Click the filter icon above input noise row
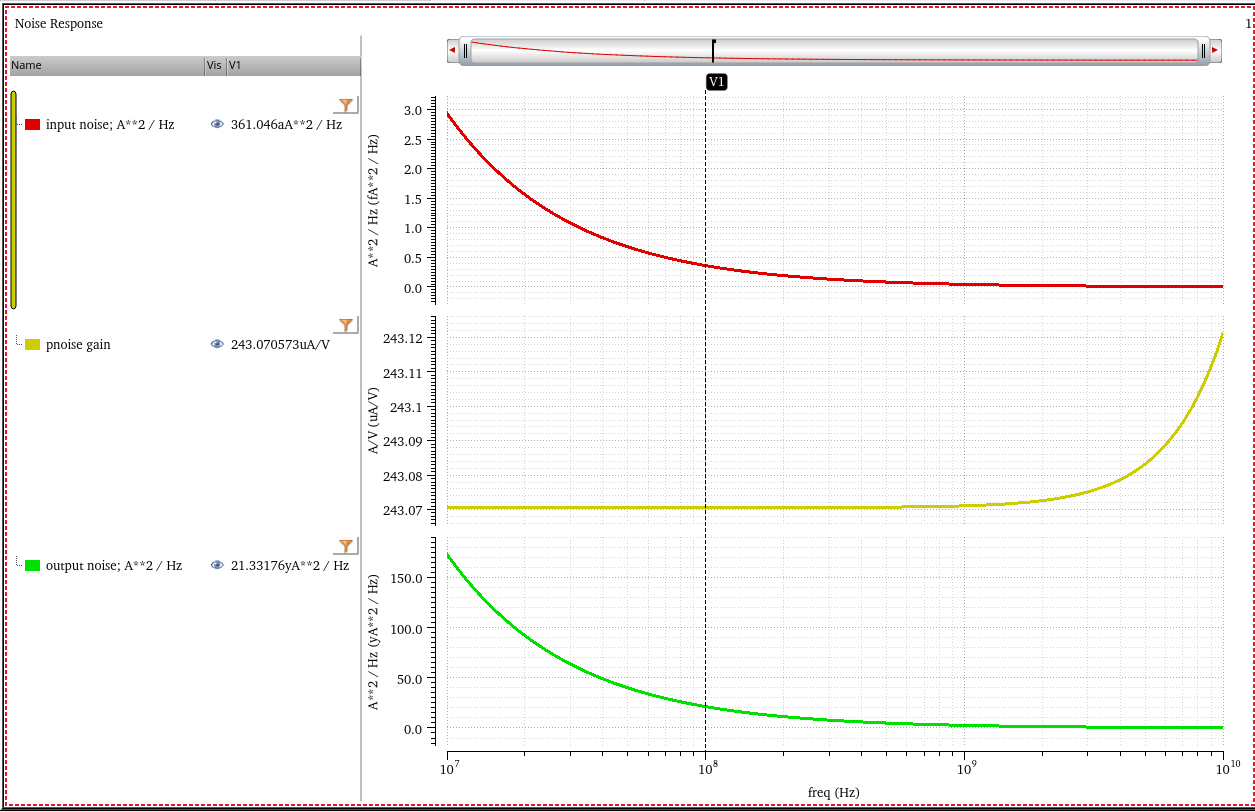The width and height of the screenshot is (1255, 812). [x=345, y=105]
